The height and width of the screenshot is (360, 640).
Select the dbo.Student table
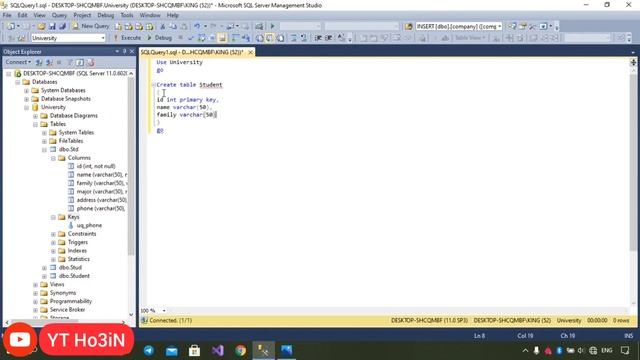click(74, 276)
